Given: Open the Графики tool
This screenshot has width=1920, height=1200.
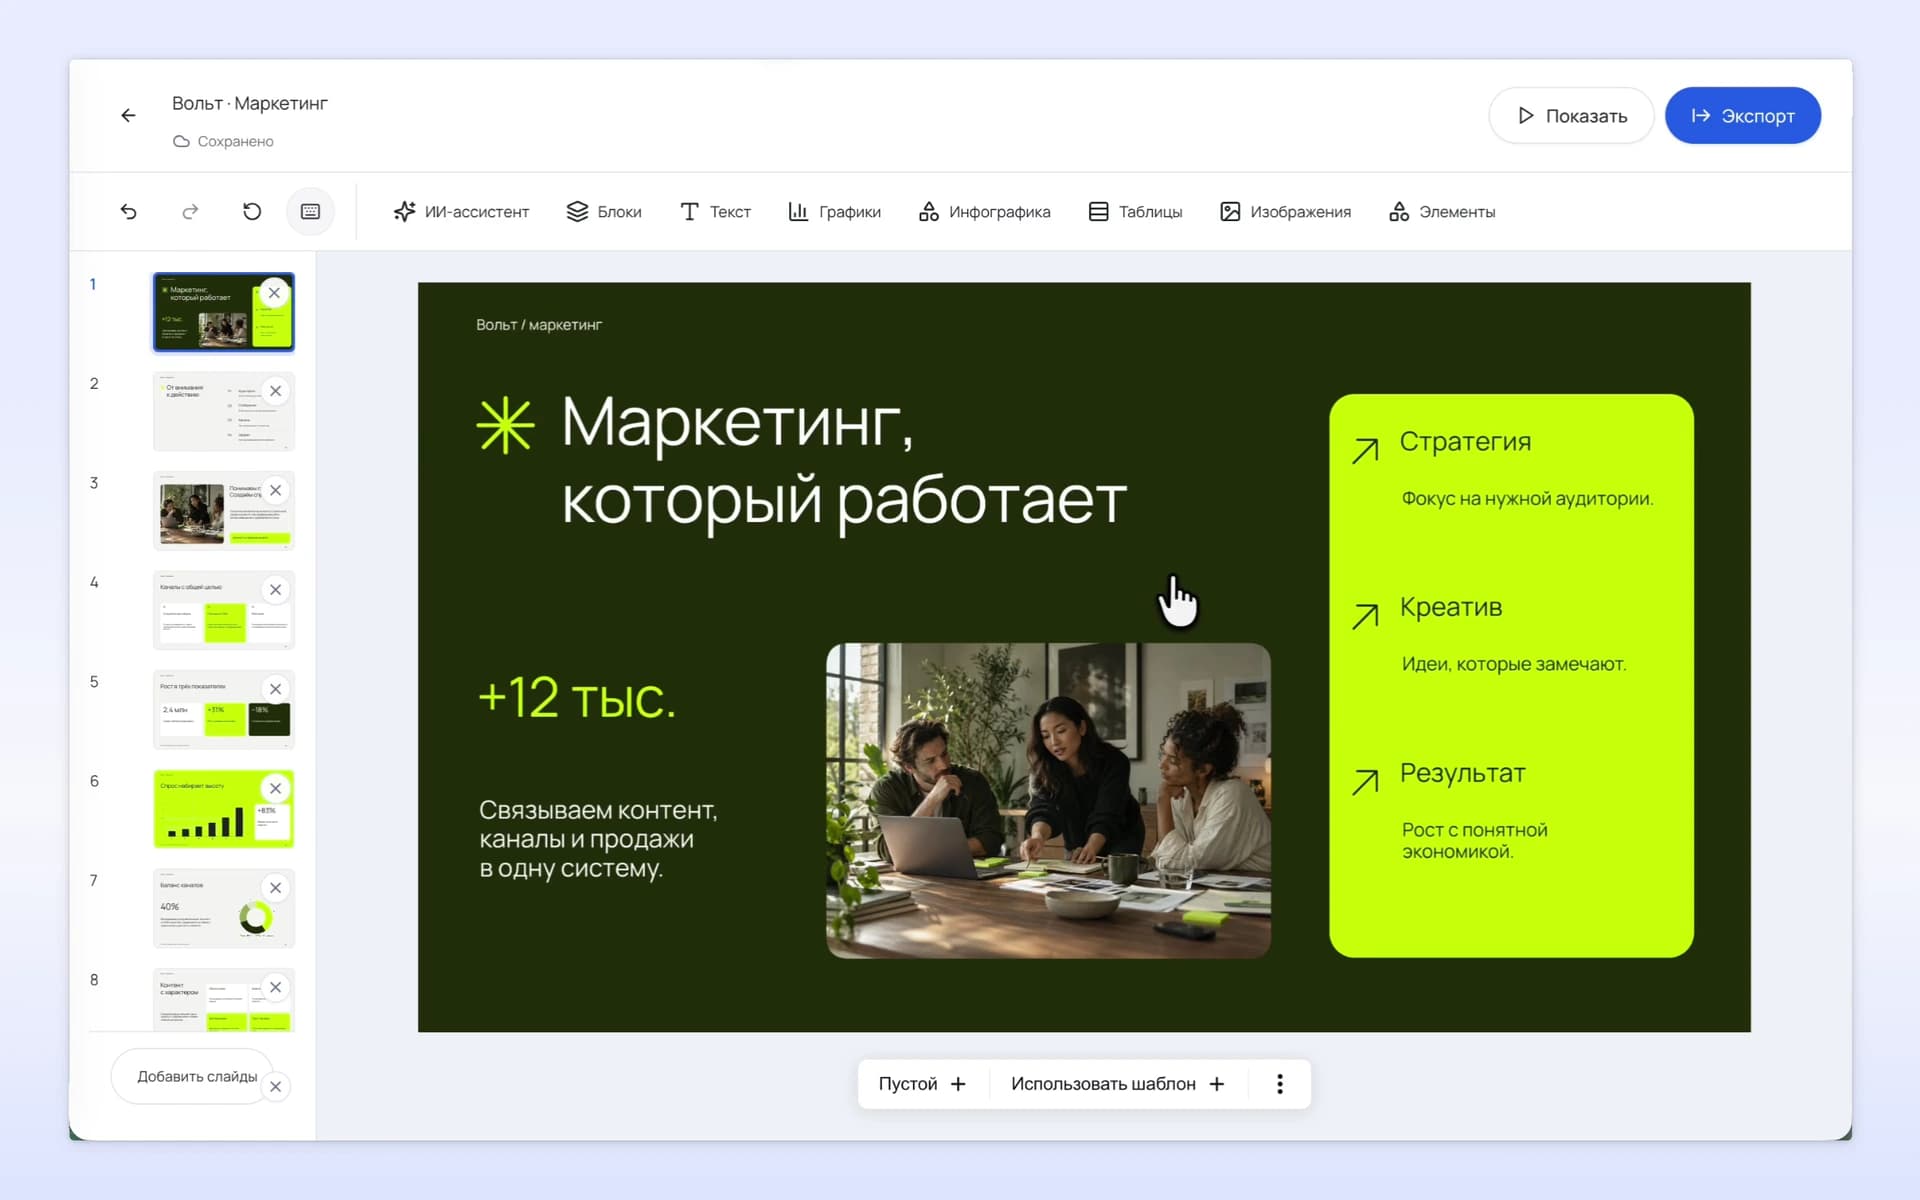Looking at the screenshot, I should [834, 211].
